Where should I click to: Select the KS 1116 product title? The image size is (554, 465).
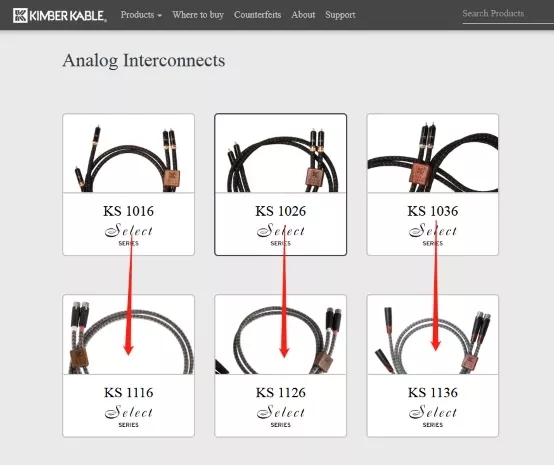[x=129, y=393]
